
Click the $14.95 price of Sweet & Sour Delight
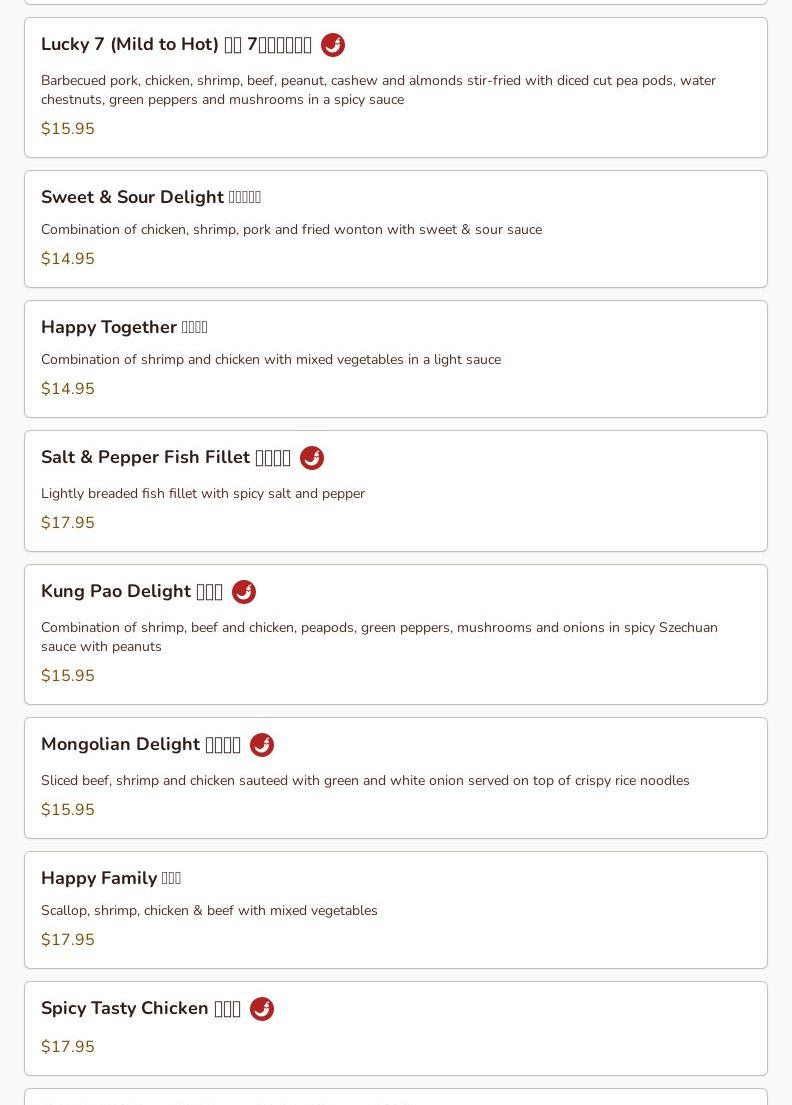click(68, 259)
